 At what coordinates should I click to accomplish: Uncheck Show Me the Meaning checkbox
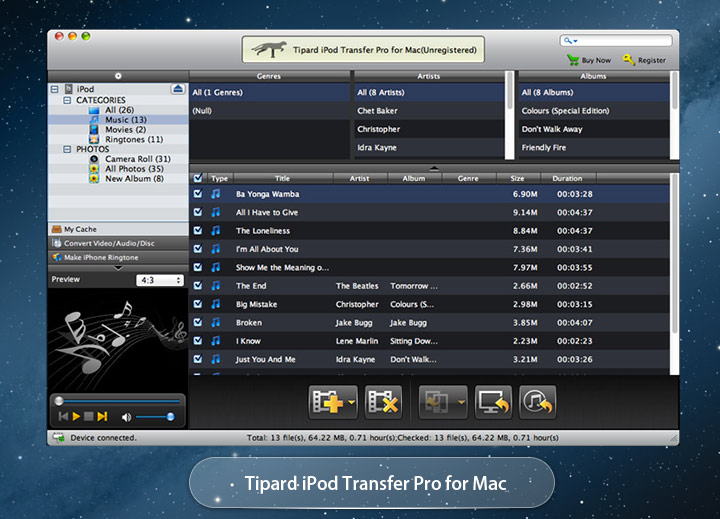coord(198,267)
